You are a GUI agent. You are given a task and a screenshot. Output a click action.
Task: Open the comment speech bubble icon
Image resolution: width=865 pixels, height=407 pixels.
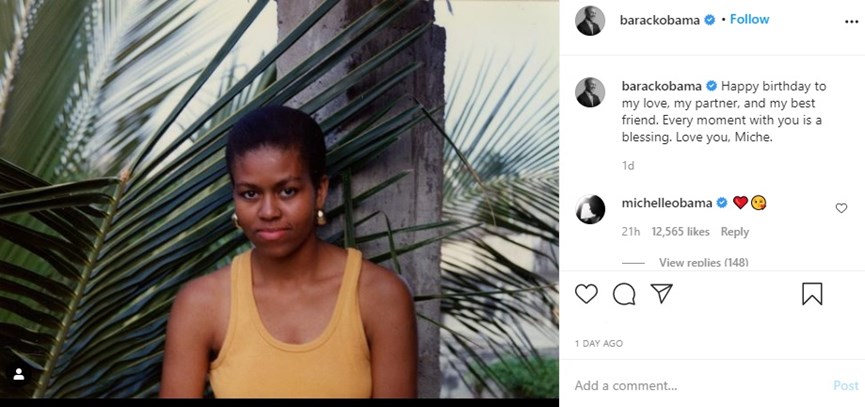coord(624,293)
